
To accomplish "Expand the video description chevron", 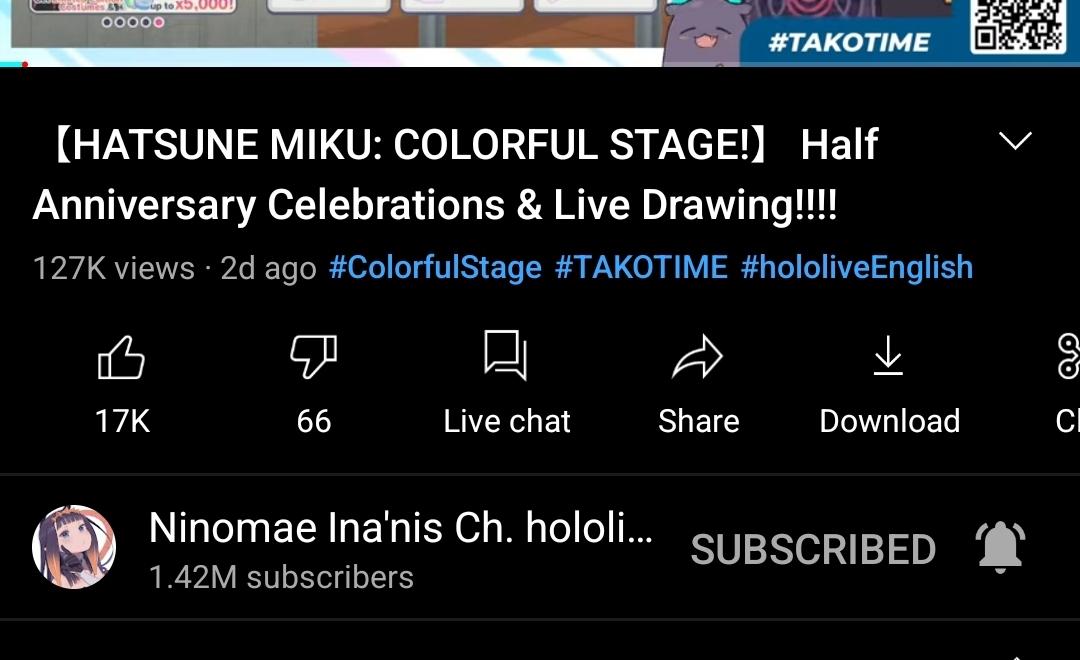I will [1015, 141].
